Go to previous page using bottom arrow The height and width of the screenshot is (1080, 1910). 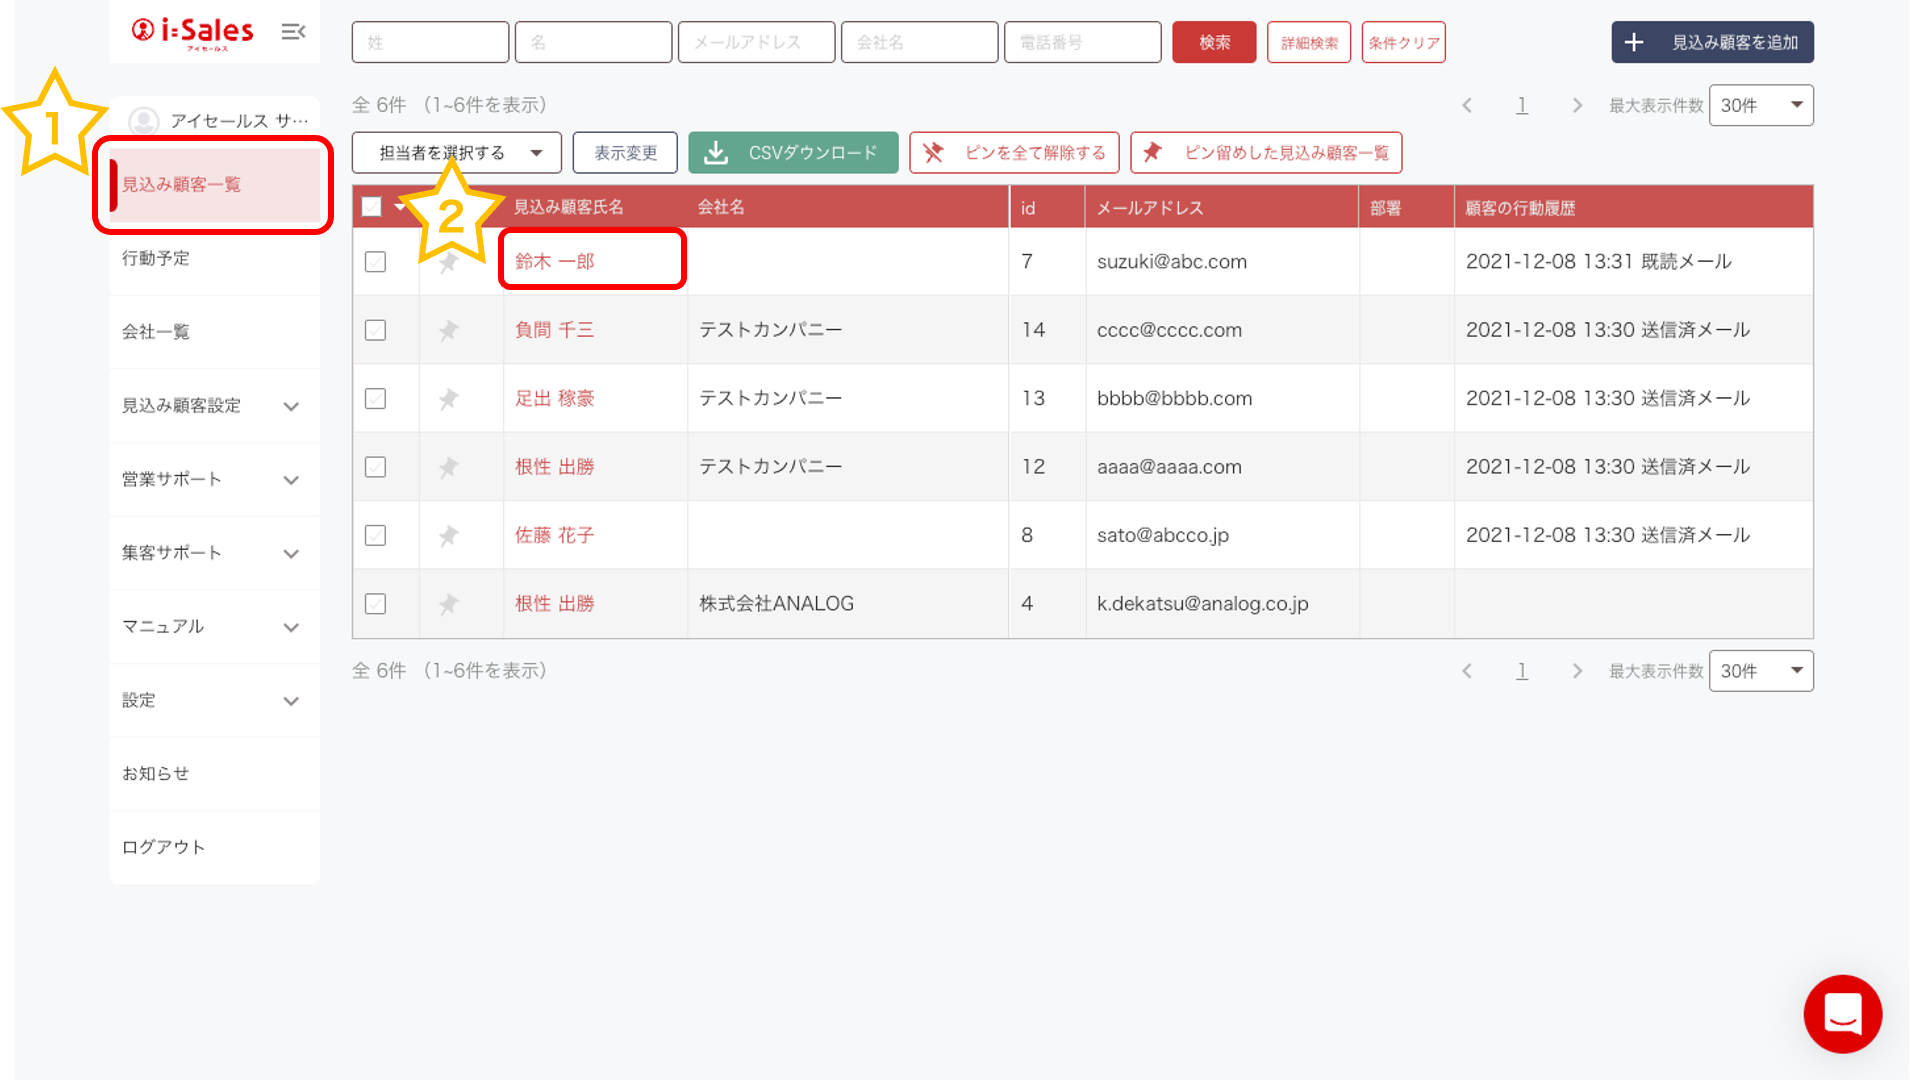click(x=1467, y=671)
